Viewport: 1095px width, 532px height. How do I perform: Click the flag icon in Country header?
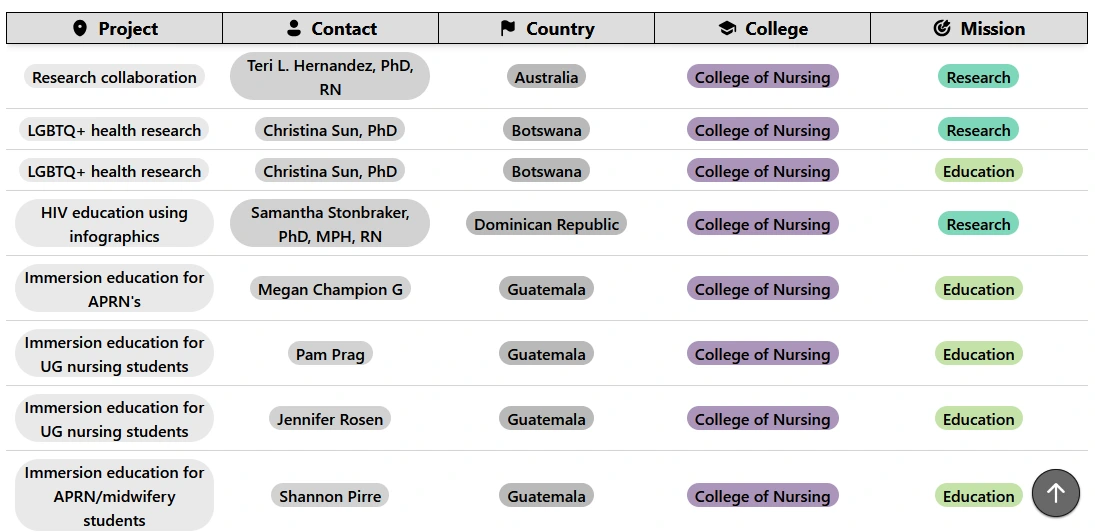pos(508,29)
